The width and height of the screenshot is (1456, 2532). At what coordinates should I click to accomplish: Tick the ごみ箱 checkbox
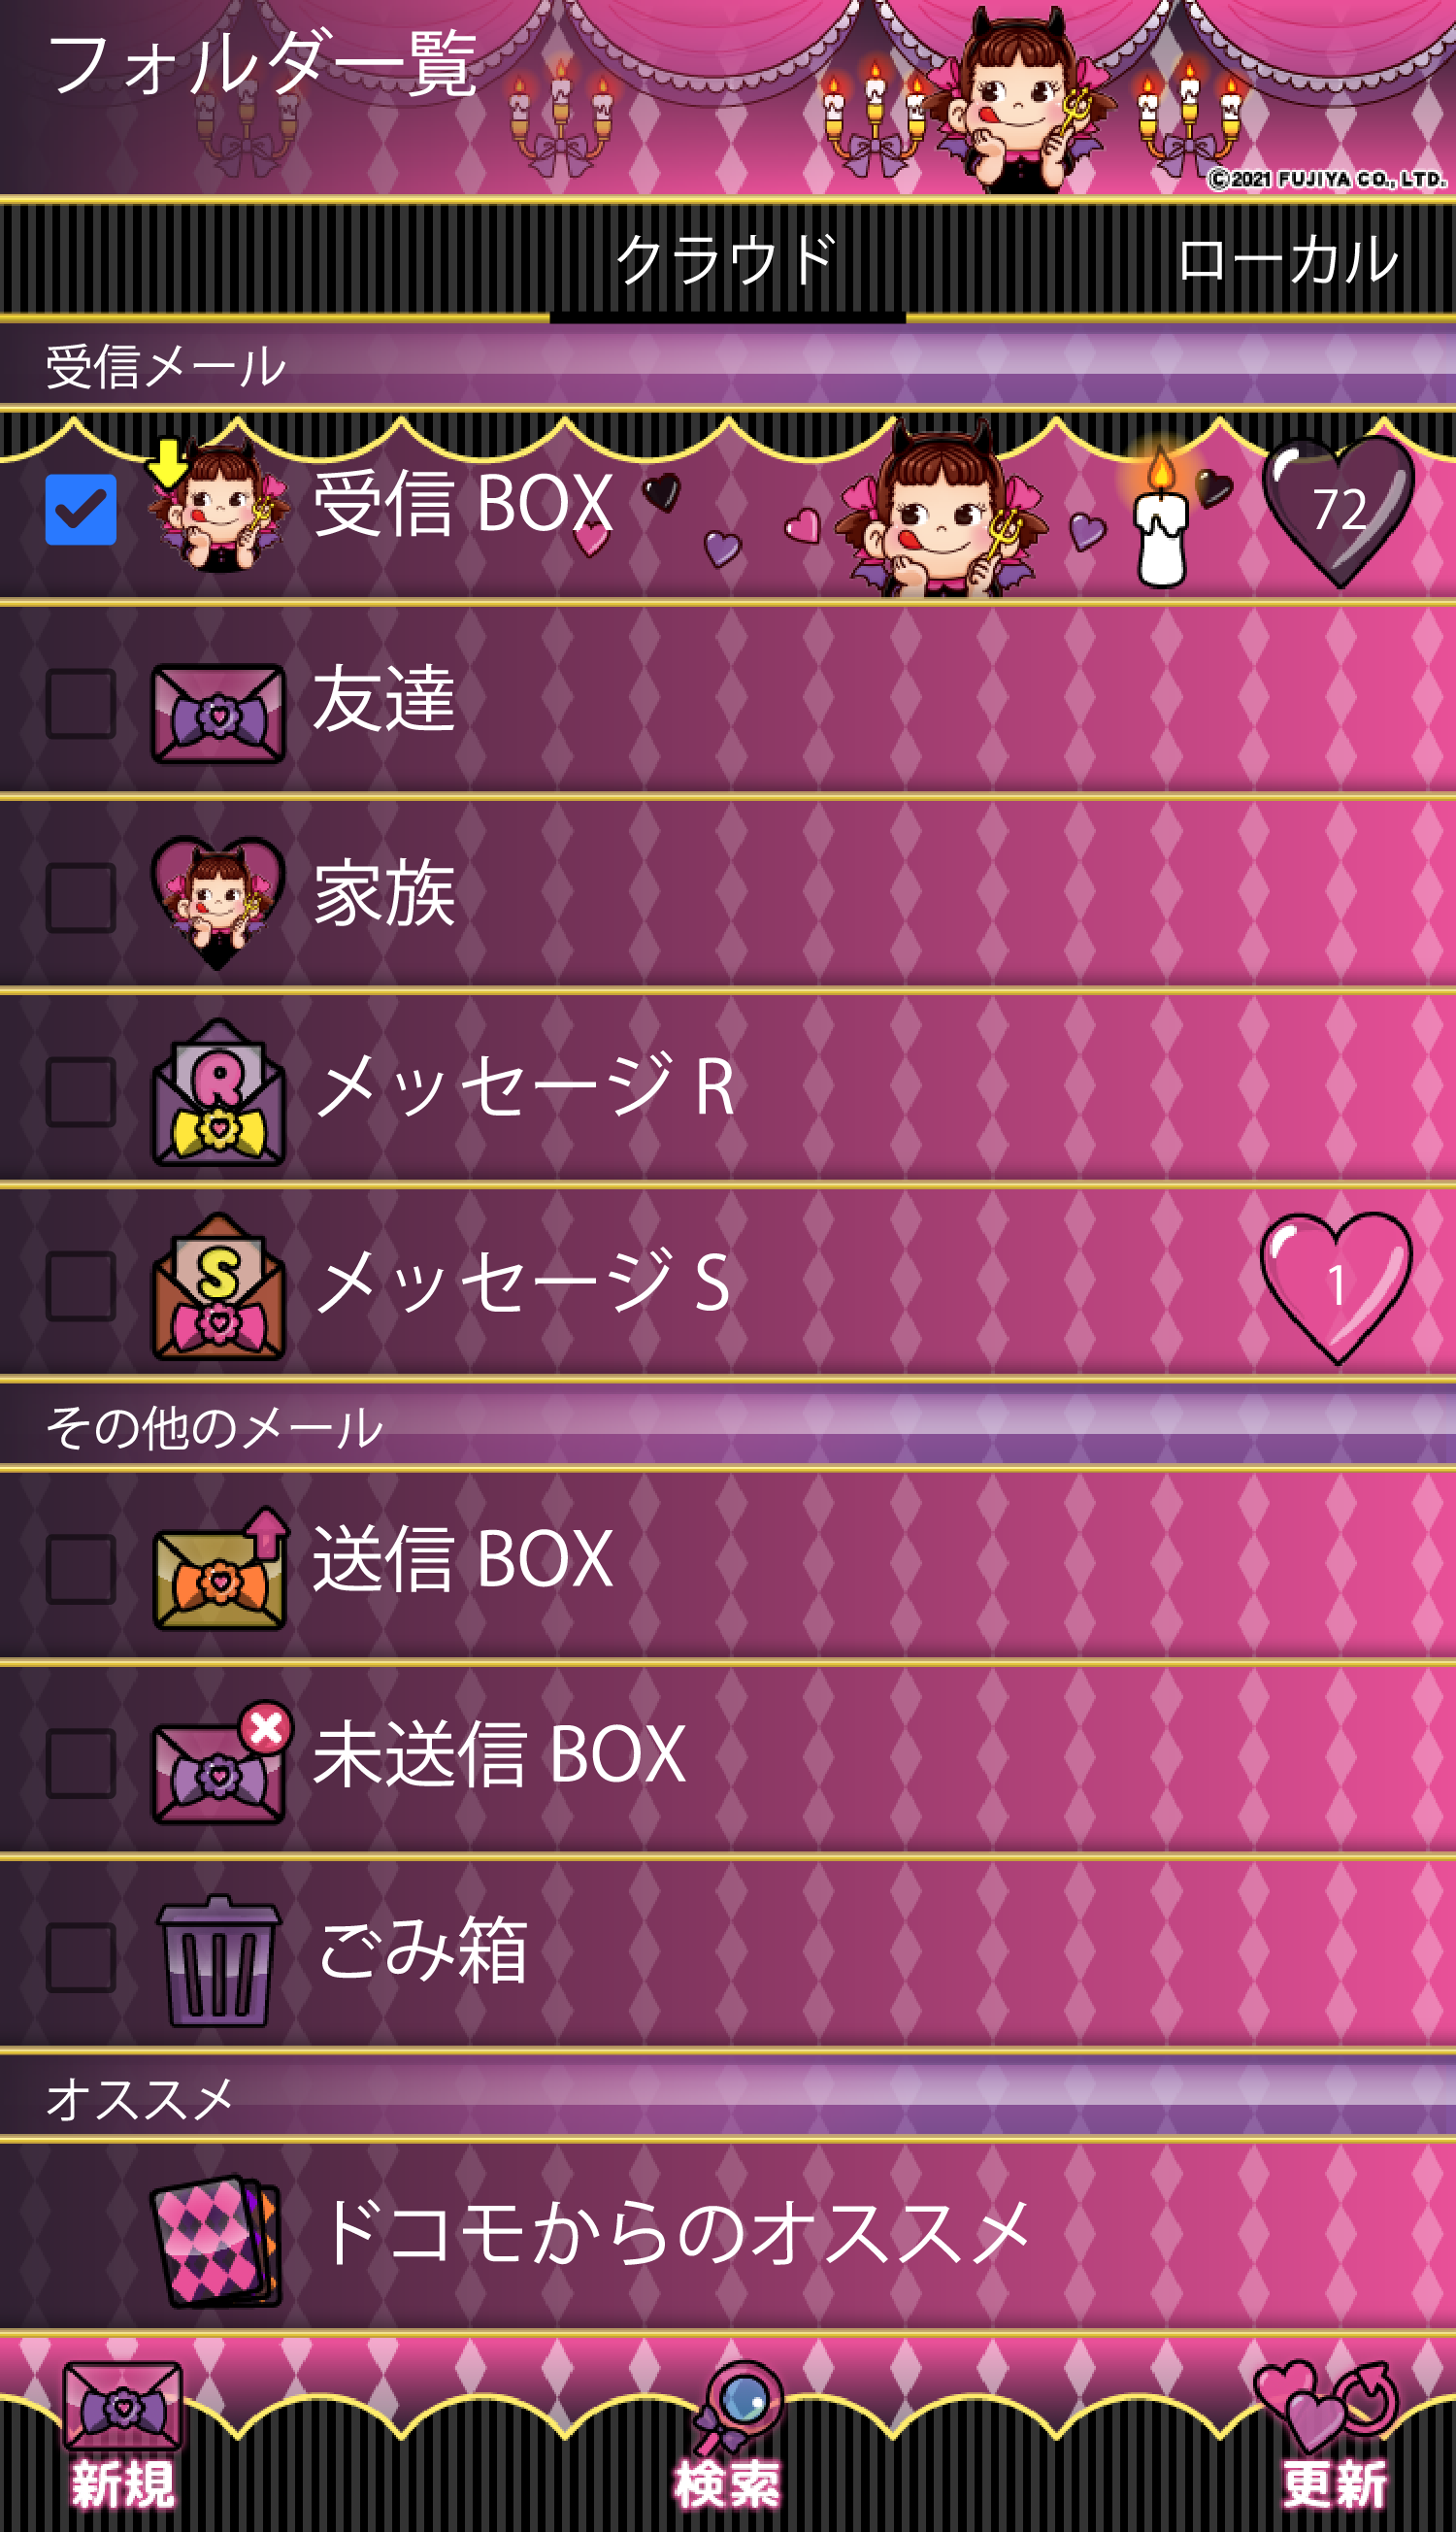click(x=81, y=1957)
